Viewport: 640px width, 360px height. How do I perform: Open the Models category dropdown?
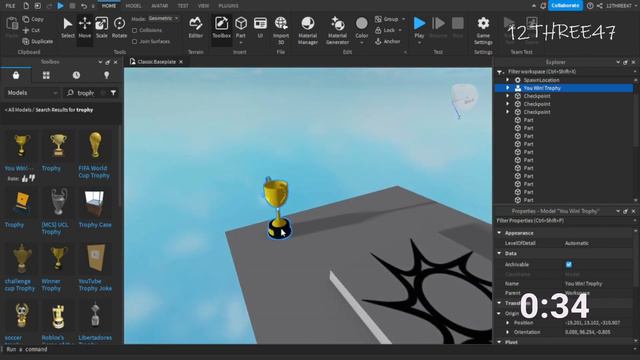[32, 93]
